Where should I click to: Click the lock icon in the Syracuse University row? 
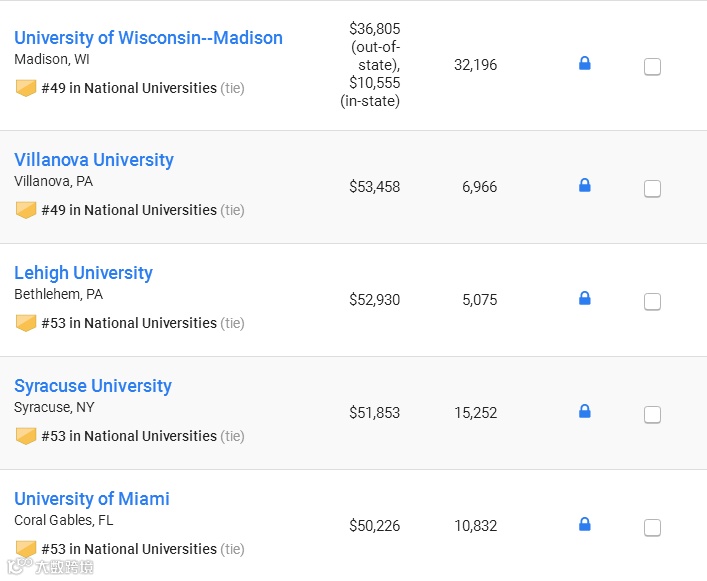coord(585,411)
